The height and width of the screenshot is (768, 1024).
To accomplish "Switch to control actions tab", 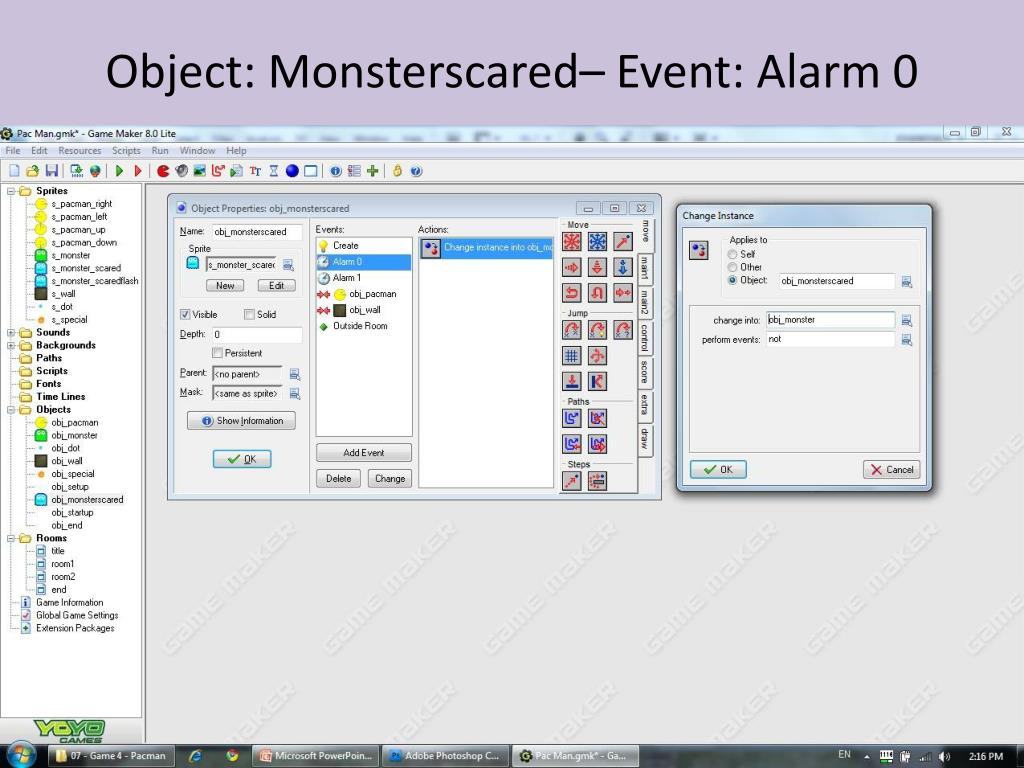I will tap(644, 337).
